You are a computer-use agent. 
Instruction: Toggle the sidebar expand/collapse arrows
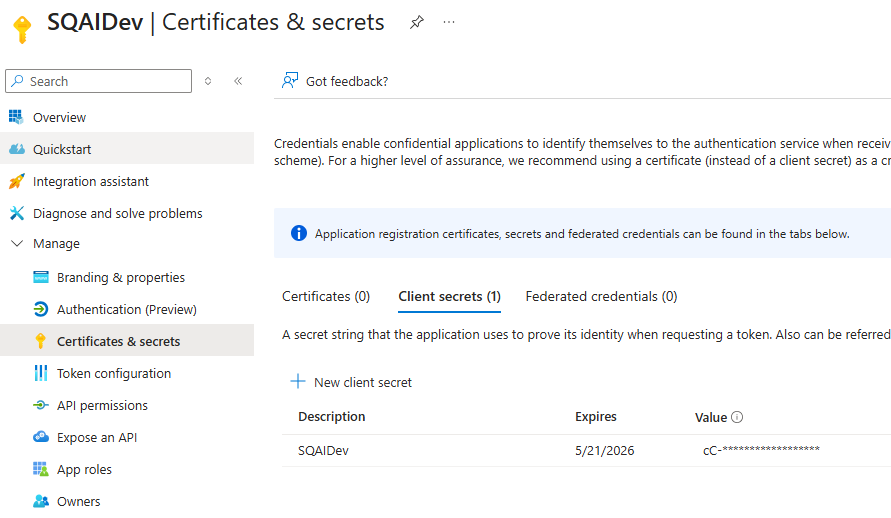pyautogui.click(x=208, y=81)
